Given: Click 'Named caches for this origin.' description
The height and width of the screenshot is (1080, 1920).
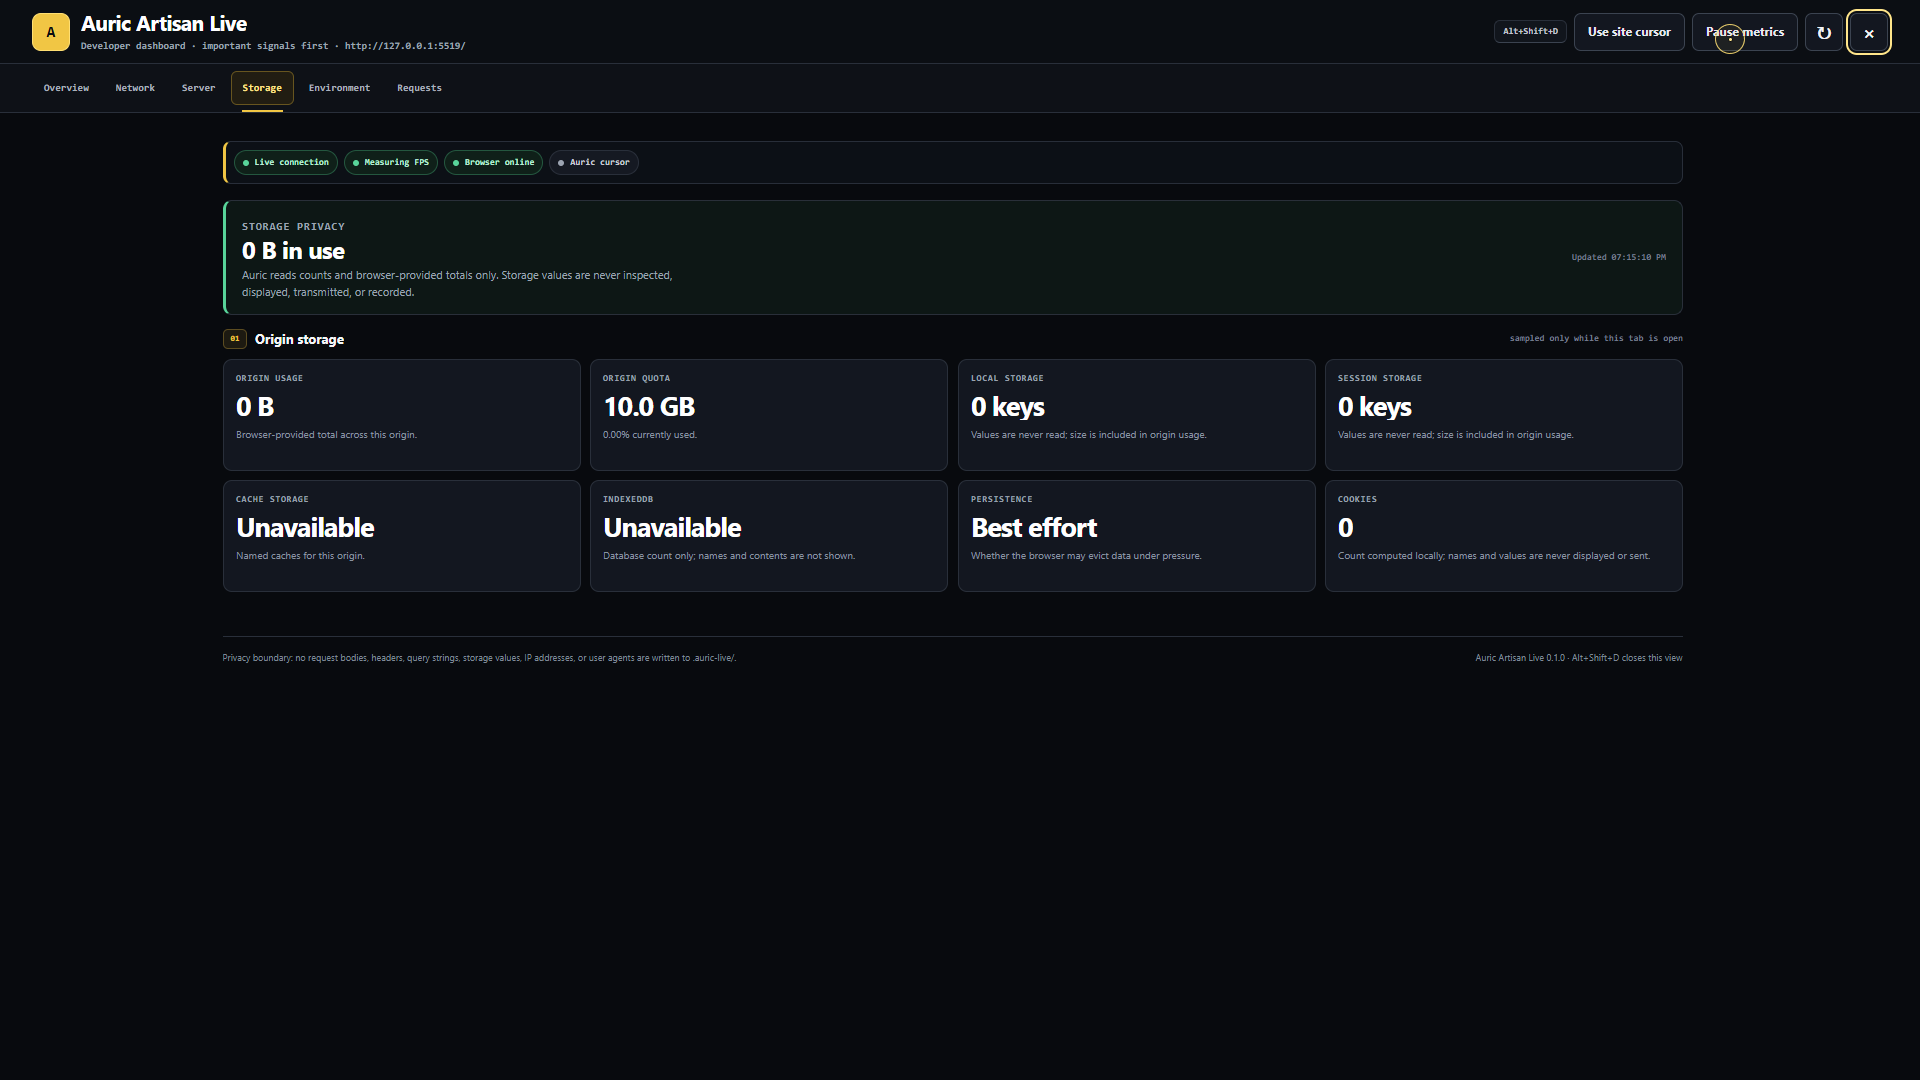Looking at the screenshot, I should [300, 556].
